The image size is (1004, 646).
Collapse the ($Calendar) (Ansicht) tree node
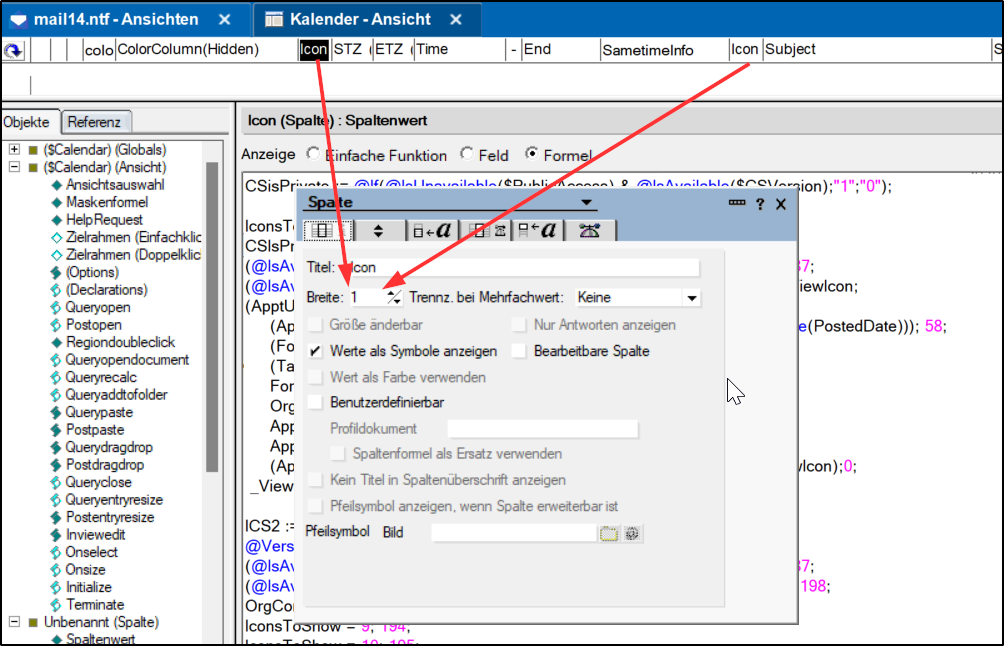click(x=15, y=168)
